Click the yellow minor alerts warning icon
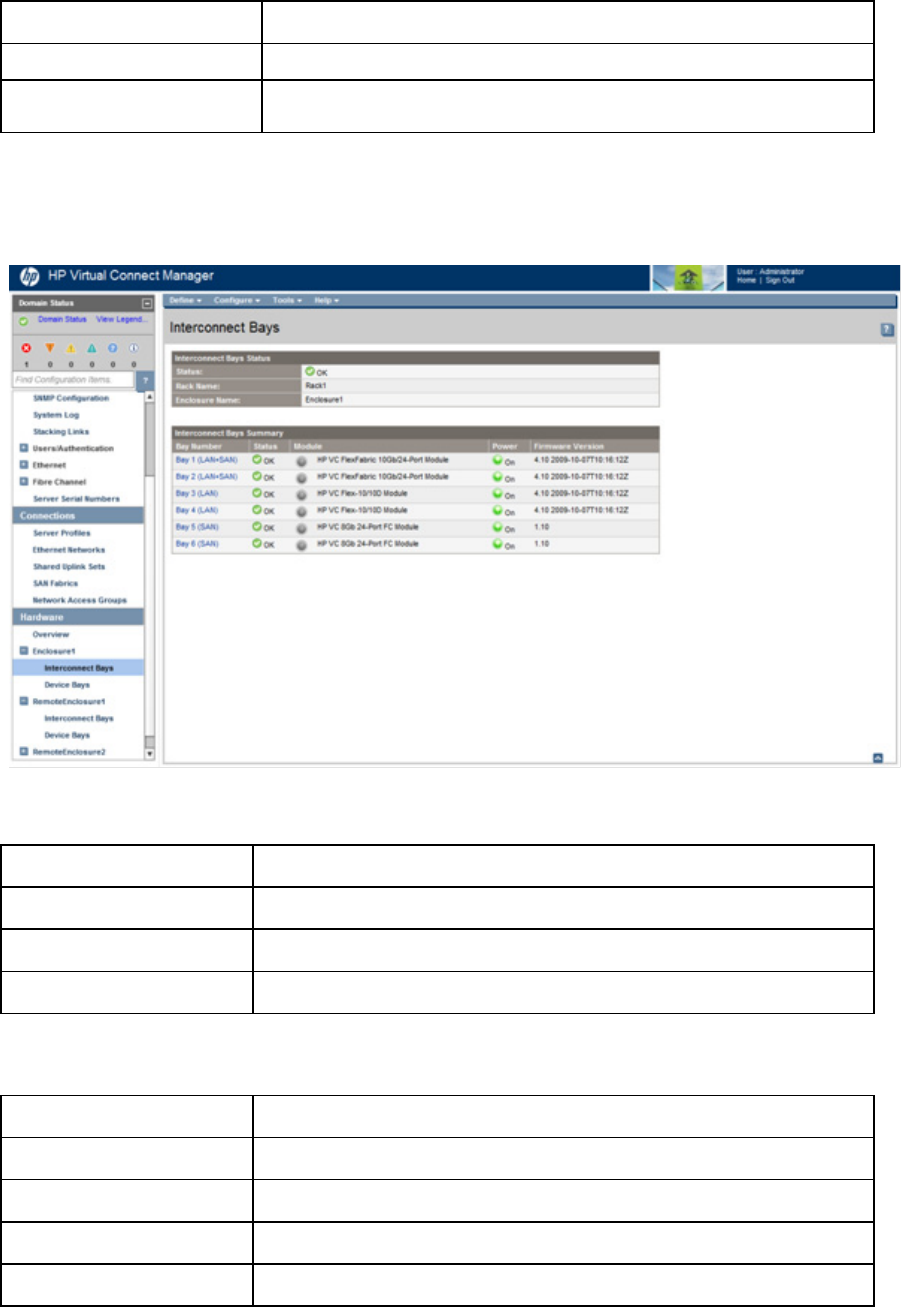Screen dimensions: 902x1307 pyautogui.click(x=72, y=349)
